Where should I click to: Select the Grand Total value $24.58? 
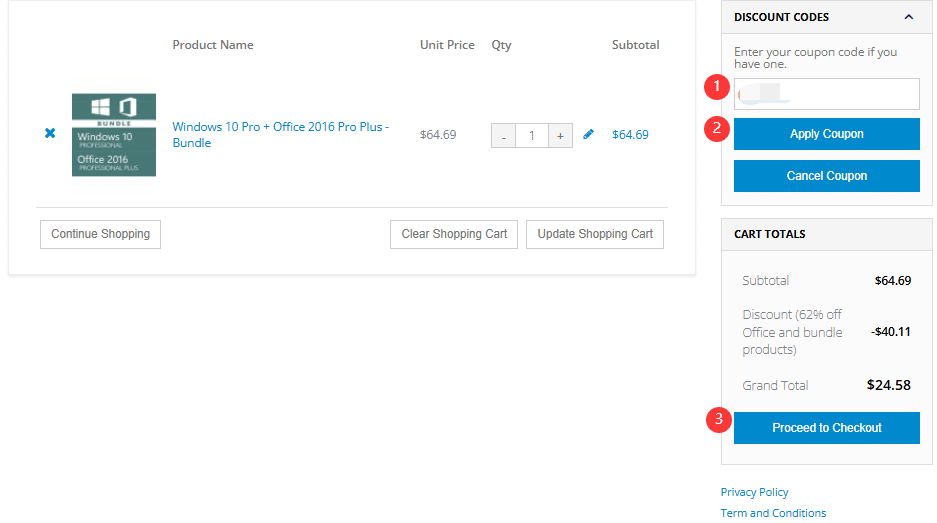889,385
